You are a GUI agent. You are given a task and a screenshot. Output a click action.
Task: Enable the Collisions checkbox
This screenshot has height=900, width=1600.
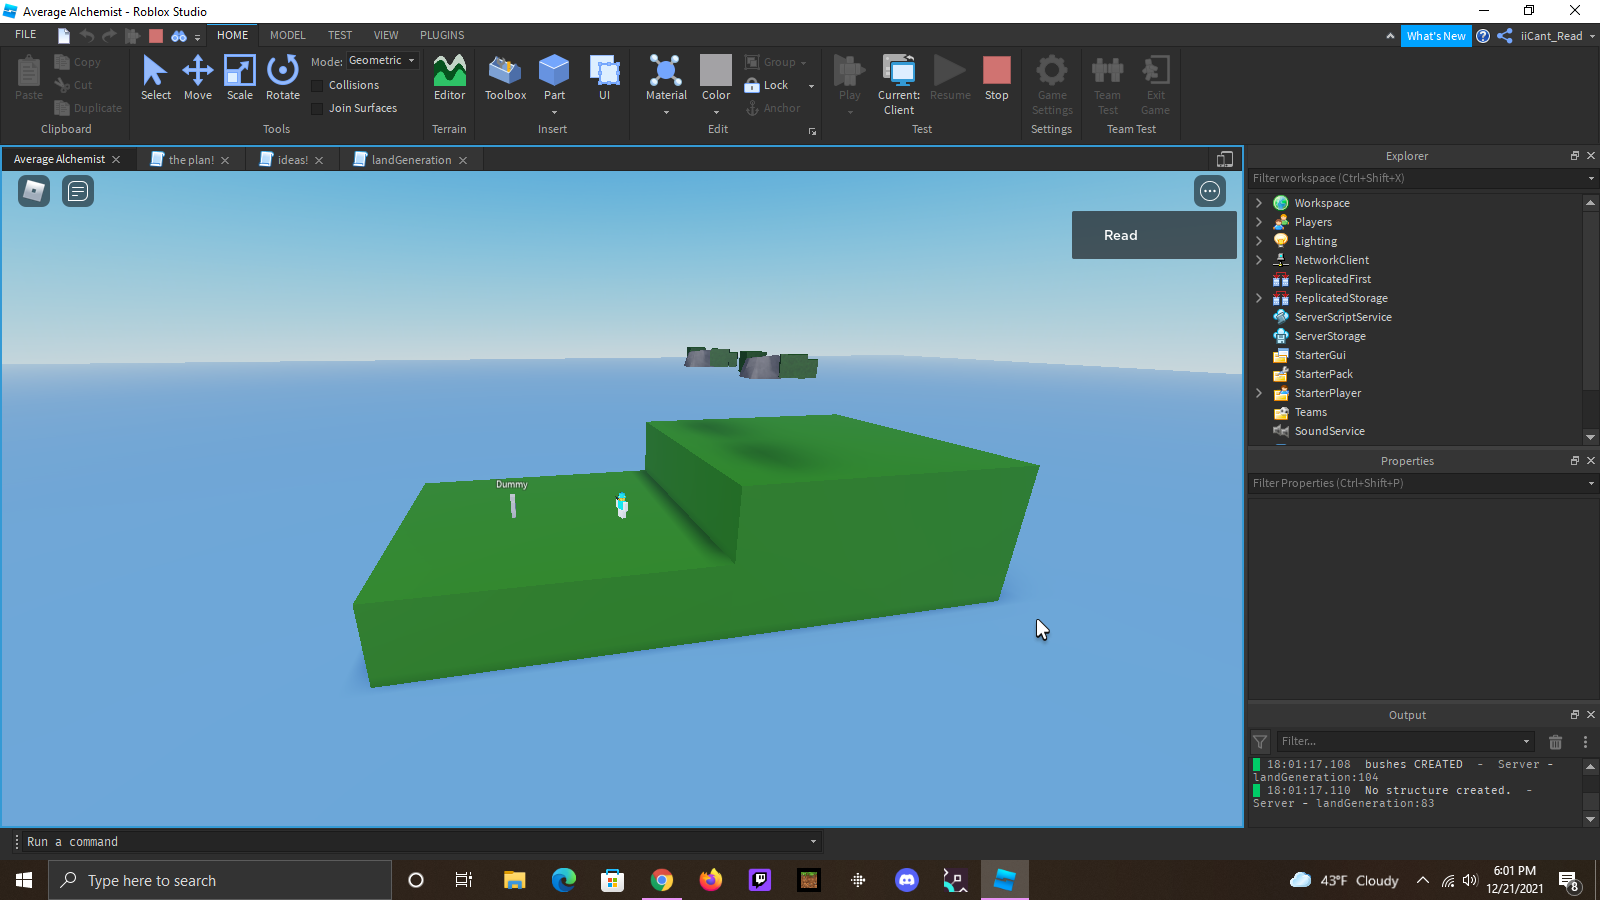[316, 85]
